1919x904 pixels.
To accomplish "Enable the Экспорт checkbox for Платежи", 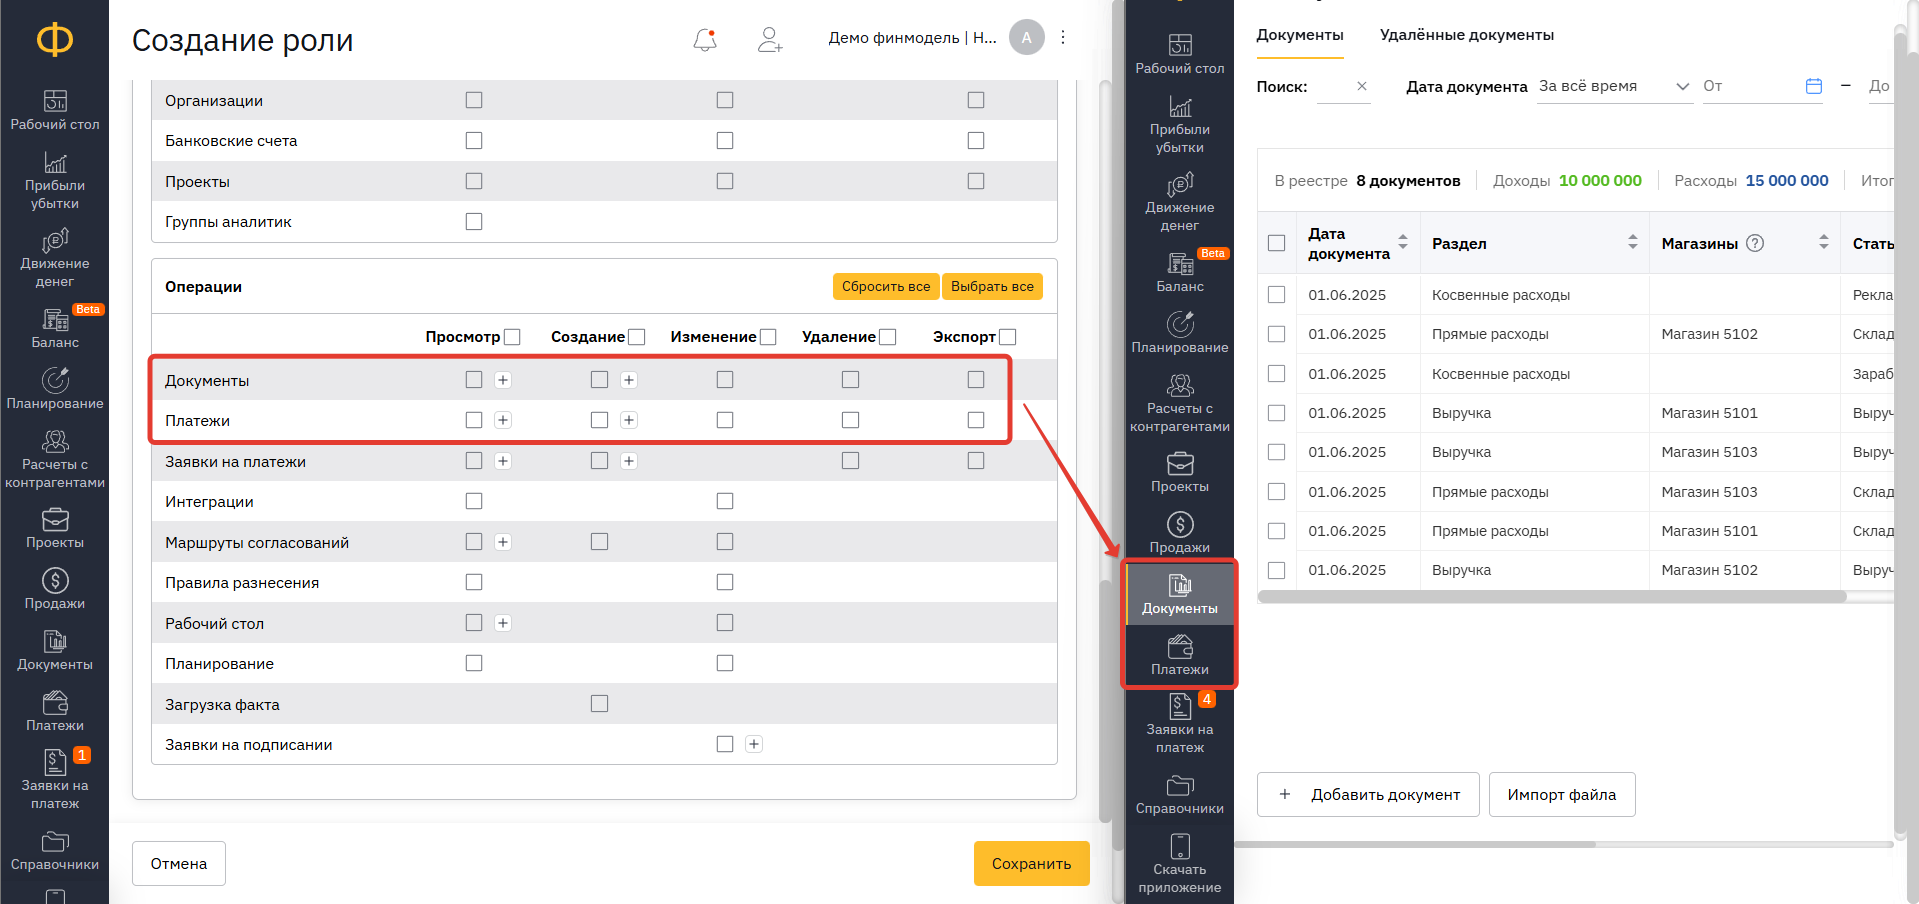I will coord(976,420).
